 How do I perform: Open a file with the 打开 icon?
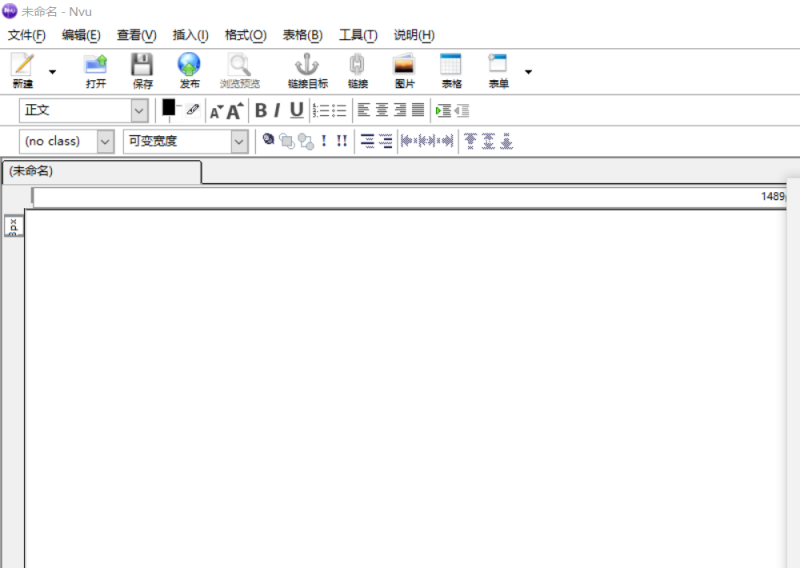[96, 67]
